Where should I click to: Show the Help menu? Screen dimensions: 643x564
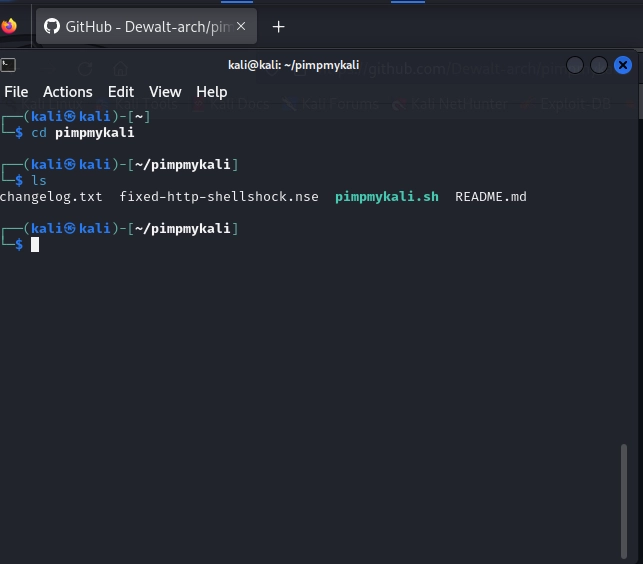(211, 92)
